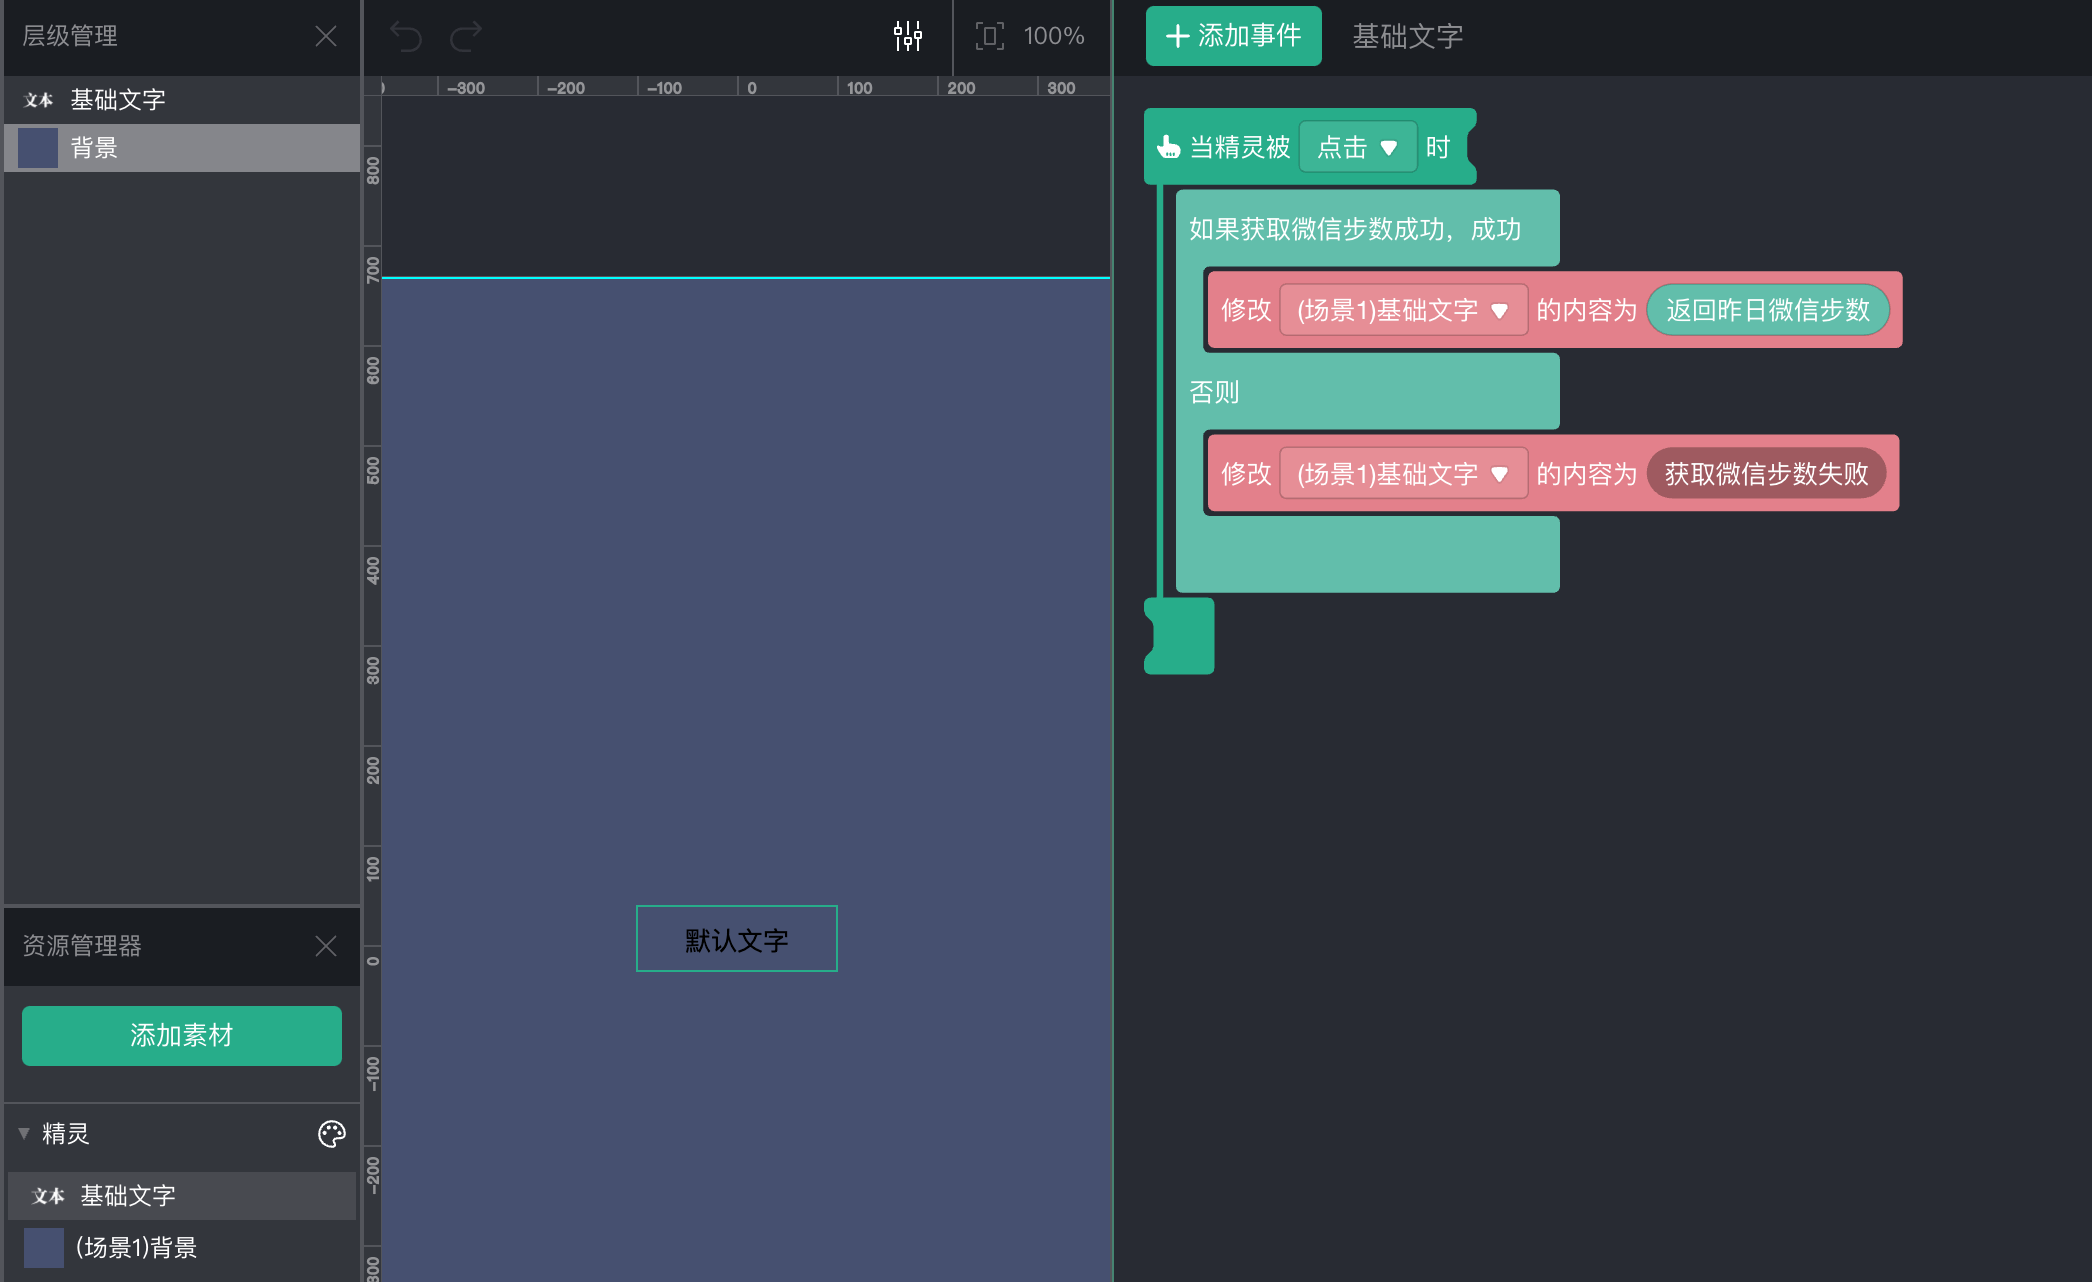The height and width of the screenshot is (1282, 2092).
Task: Click the 添加事件 button
Action: pos(1233,37)
